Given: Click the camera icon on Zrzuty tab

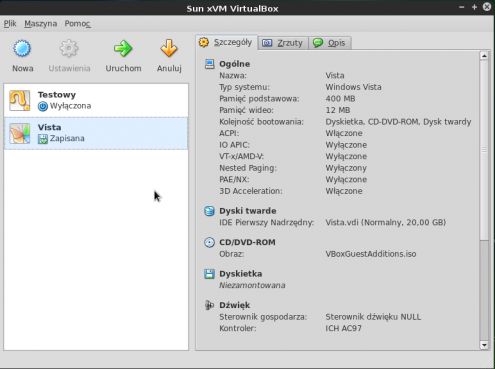Looking at the screenshot, I should [267, 43].
